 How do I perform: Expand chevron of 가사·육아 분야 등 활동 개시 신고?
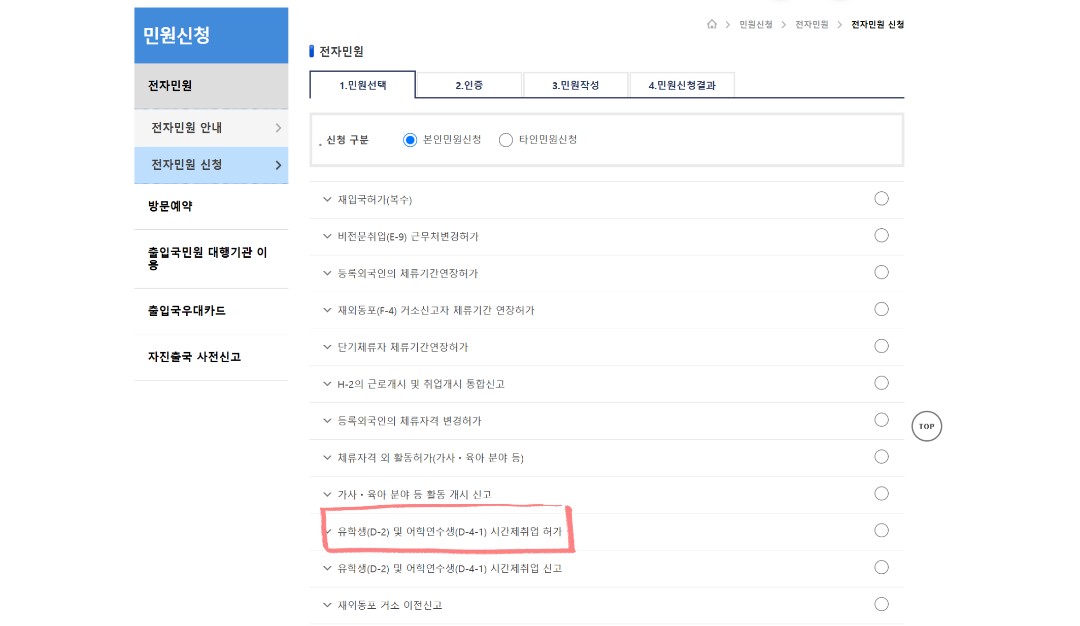coord(327,494)
